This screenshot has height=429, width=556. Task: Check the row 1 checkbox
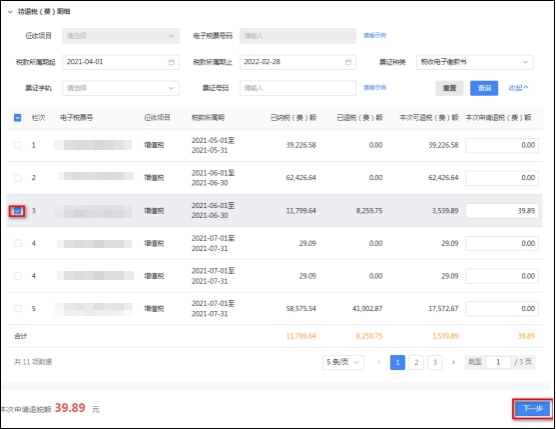point(17,145)
